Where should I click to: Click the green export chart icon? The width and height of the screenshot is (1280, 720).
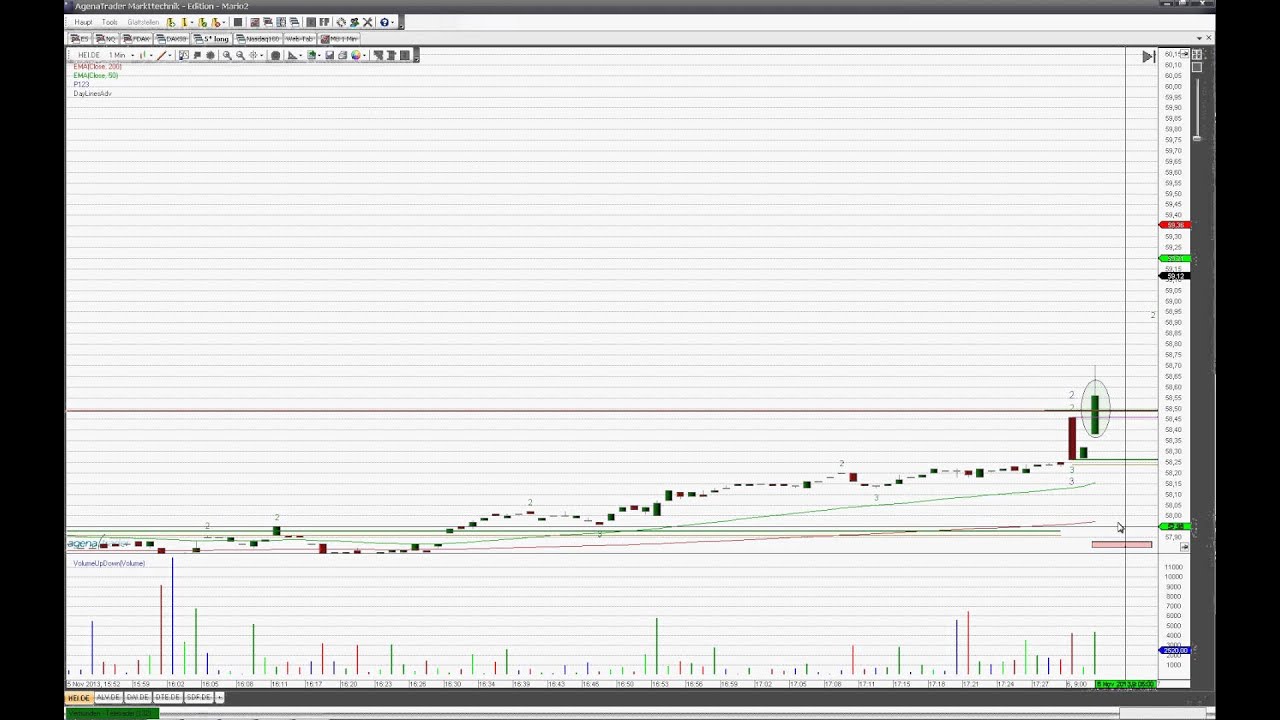(x=311, y=55)
